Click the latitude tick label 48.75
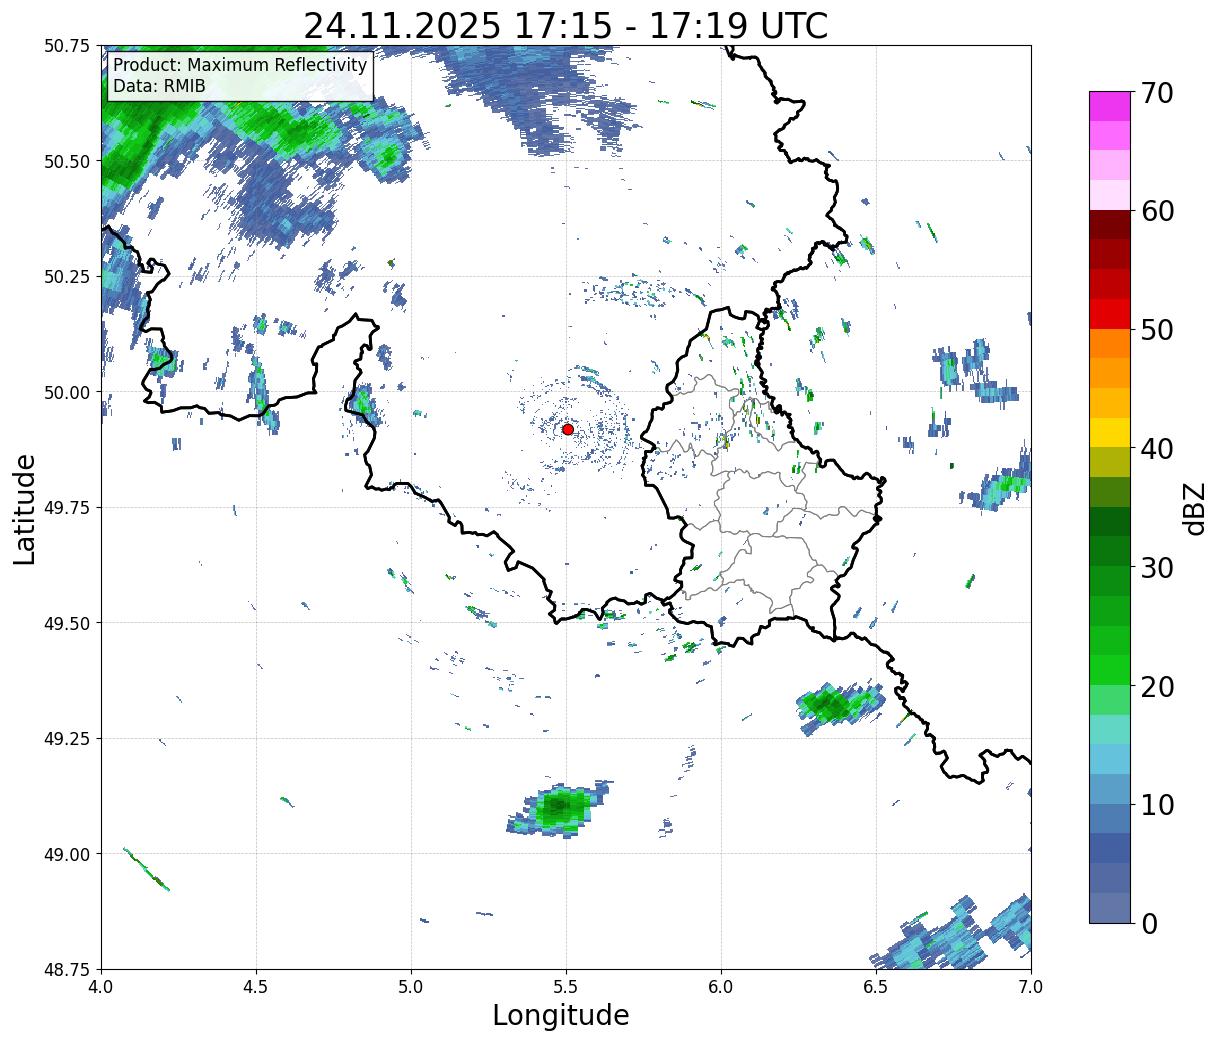The height and width of the screenshot is (1040, 1219). 67,969
